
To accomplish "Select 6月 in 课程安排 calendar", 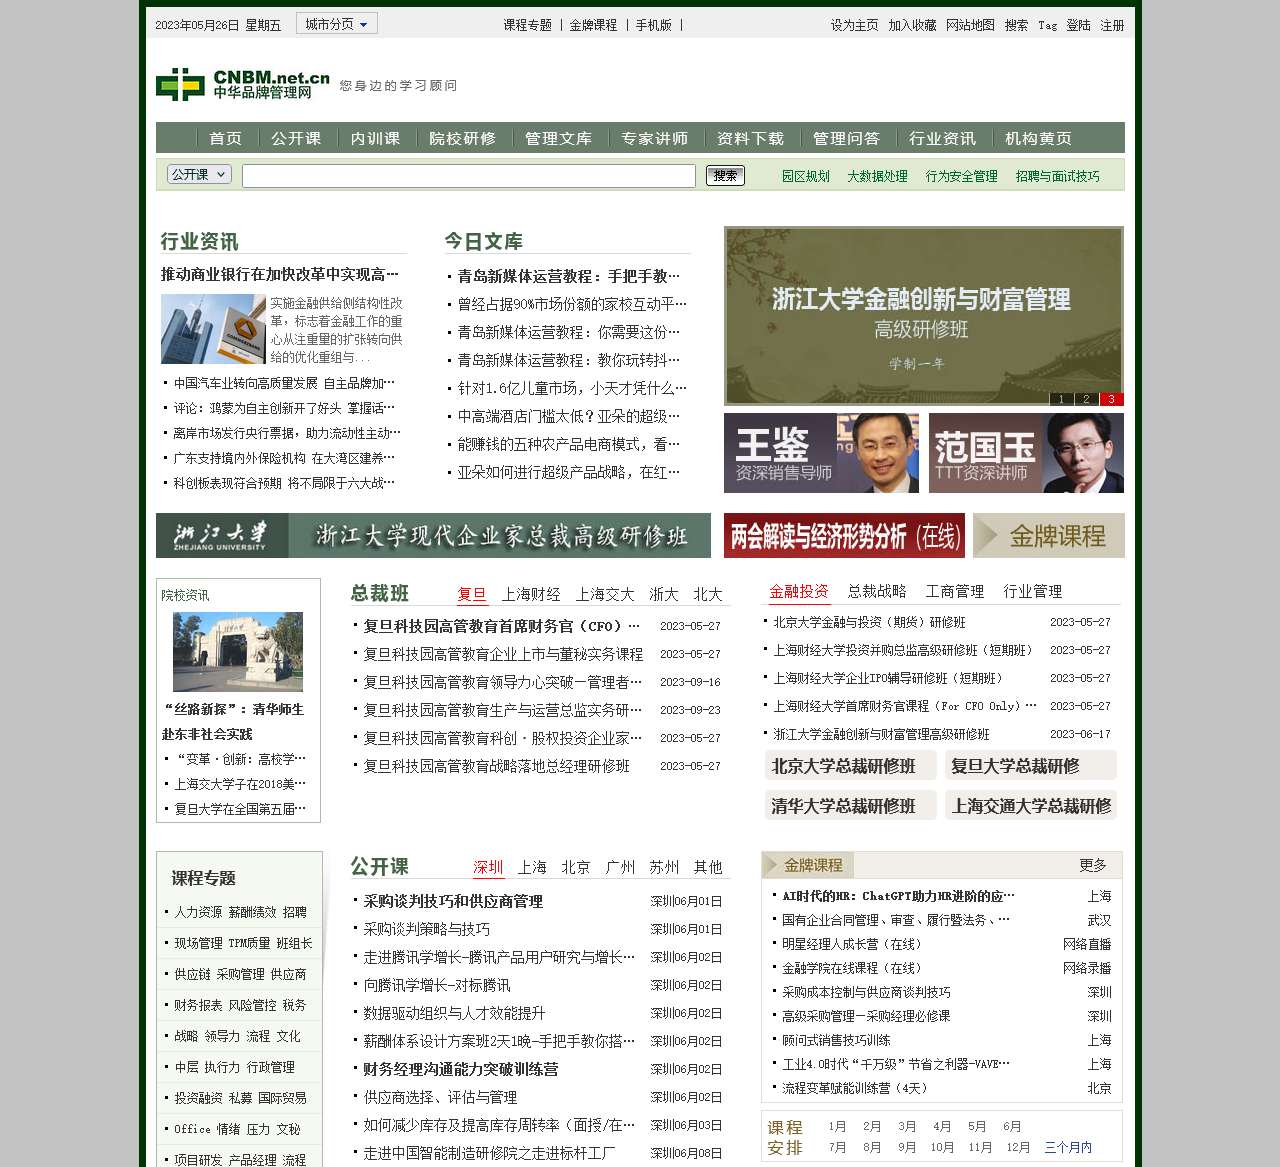I will [1012, 1126].
